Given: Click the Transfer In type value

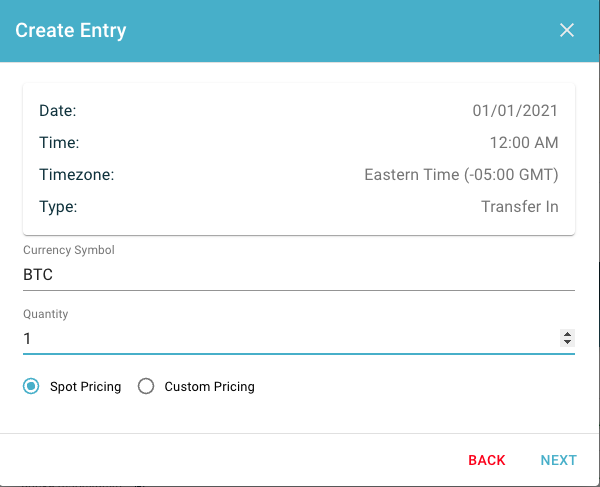Looking at the screenshot, I should [x=519, y=207].
